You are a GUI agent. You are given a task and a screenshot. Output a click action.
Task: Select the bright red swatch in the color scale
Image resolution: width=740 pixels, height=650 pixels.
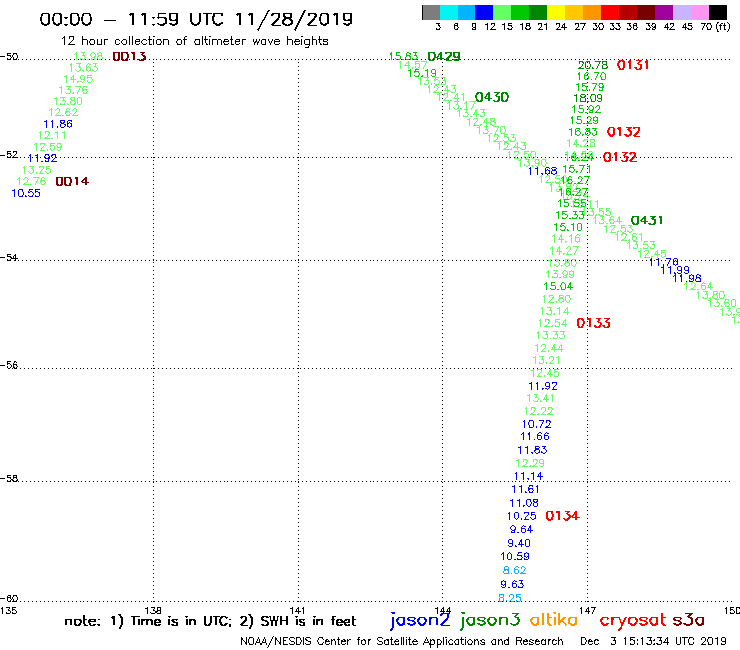610,12
